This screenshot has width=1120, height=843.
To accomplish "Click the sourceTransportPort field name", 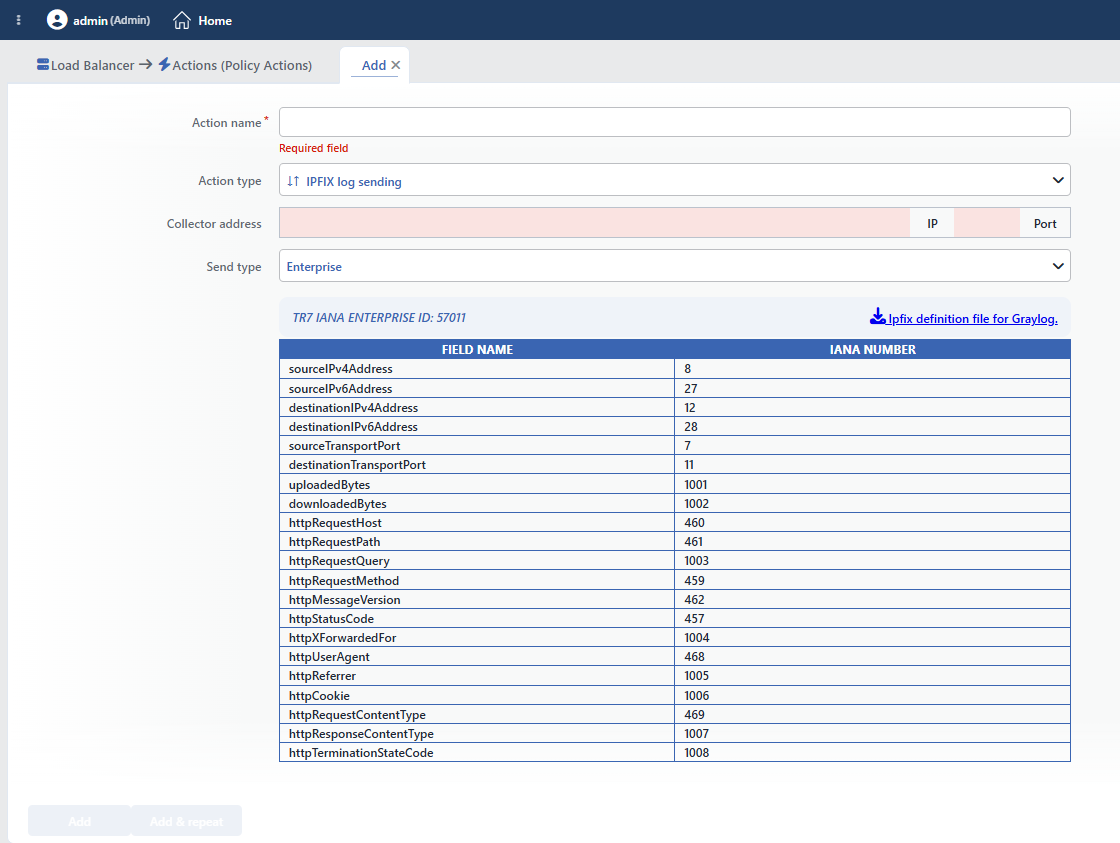I will point(344,446).
